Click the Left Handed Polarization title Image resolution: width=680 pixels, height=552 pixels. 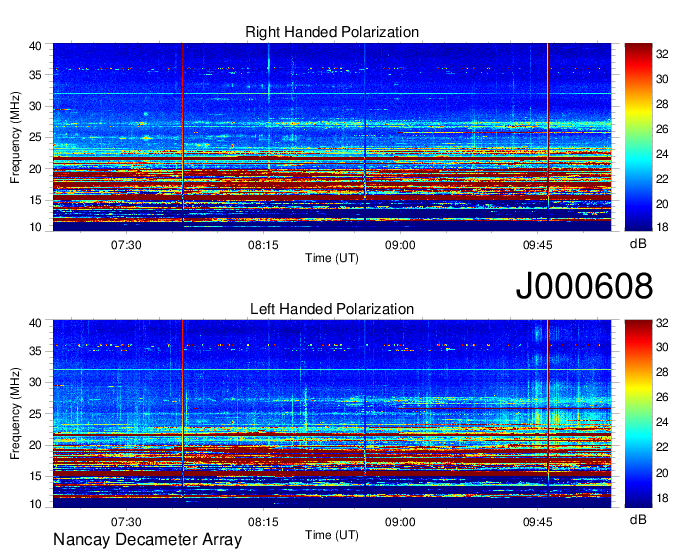click(x=332, y=309)
